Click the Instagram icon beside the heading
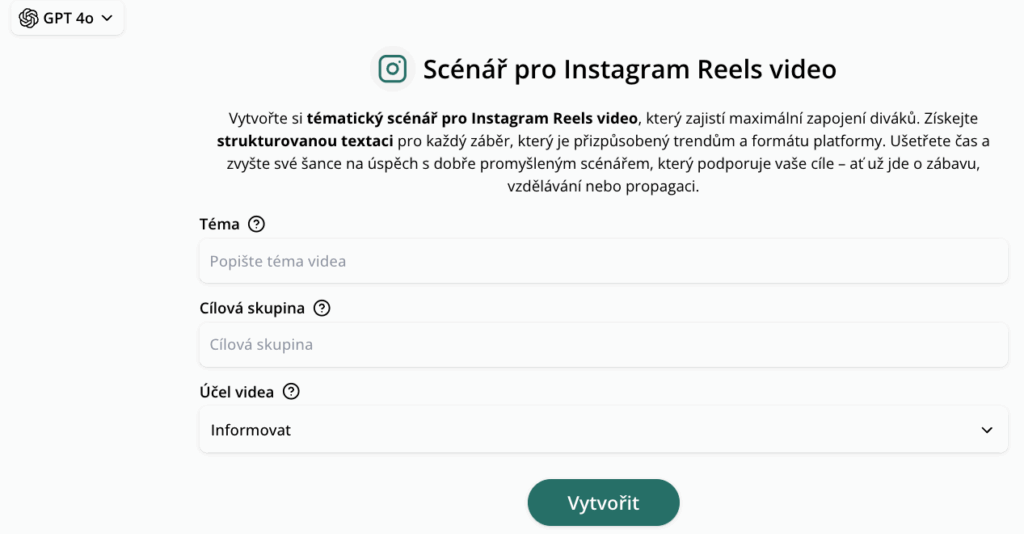This screenshot has width=1024, height=534. [x=392, y=69]
